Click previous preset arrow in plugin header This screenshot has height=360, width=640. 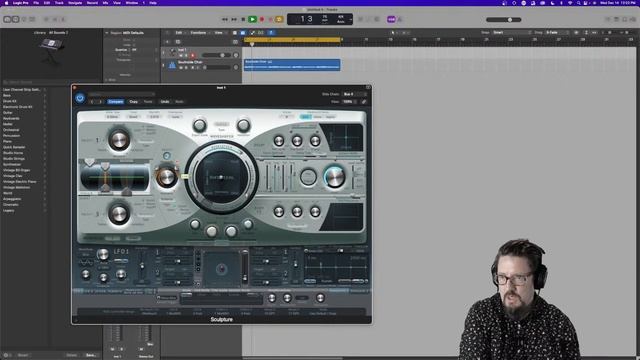tap(92, 102)
